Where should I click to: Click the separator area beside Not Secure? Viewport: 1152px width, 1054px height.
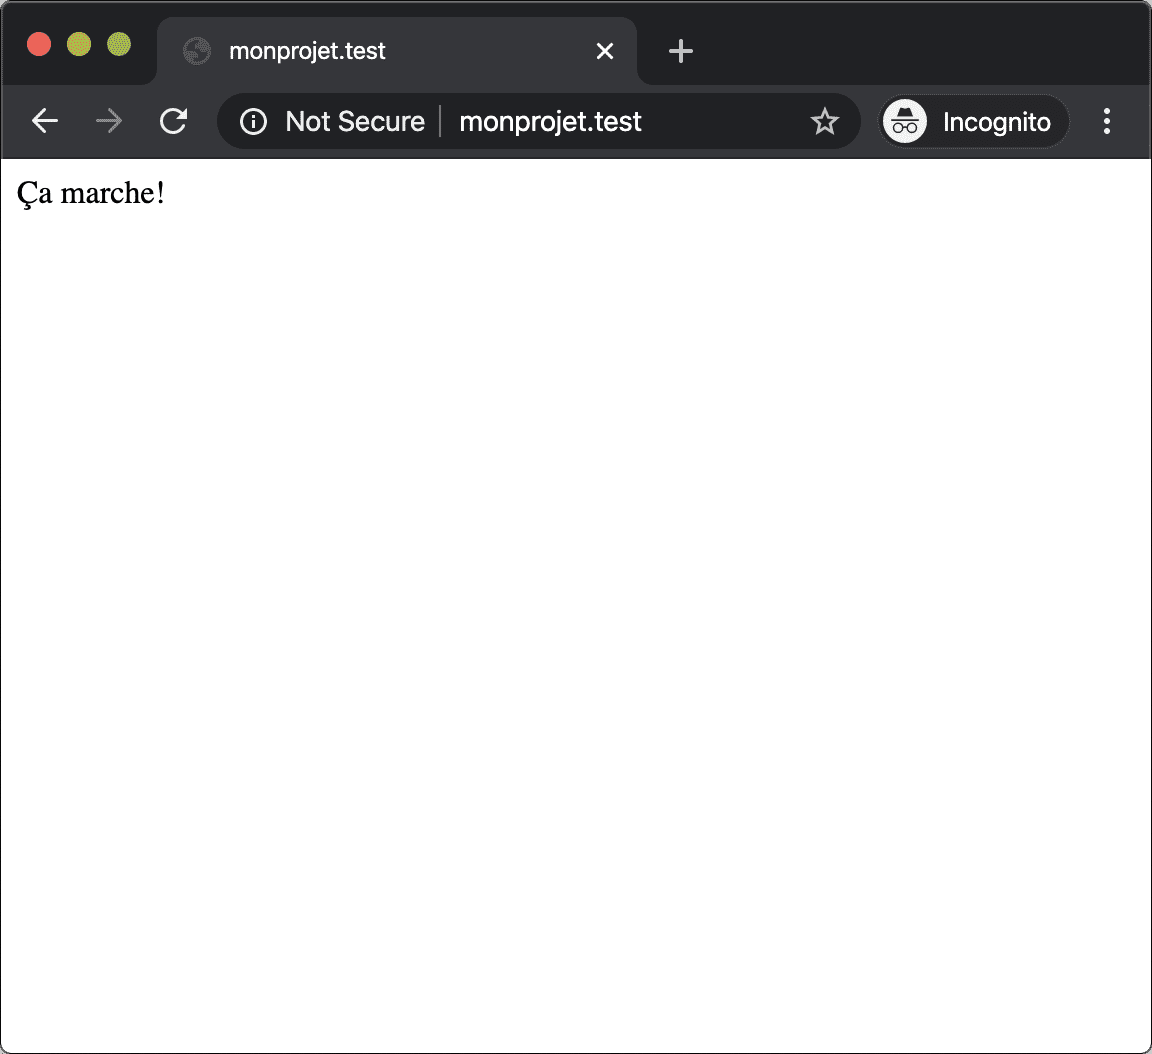point(440,121)
